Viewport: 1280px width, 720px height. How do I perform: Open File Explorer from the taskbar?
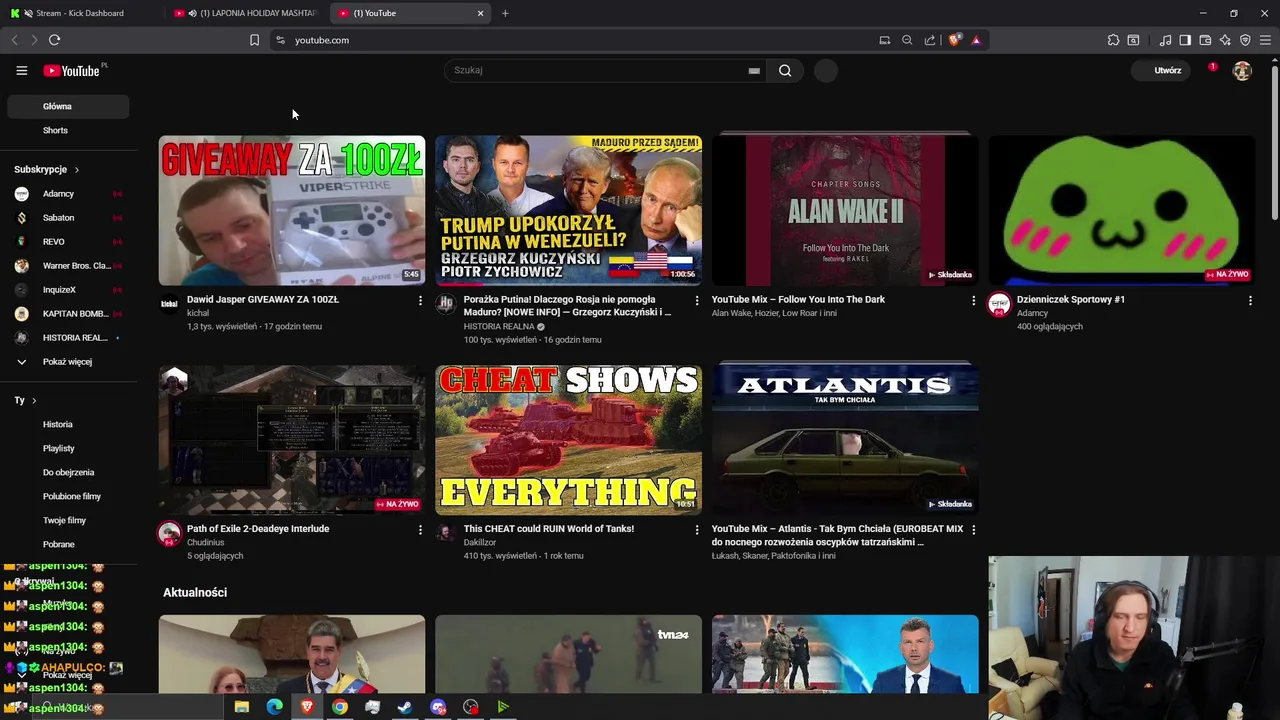tap(241, 707)
